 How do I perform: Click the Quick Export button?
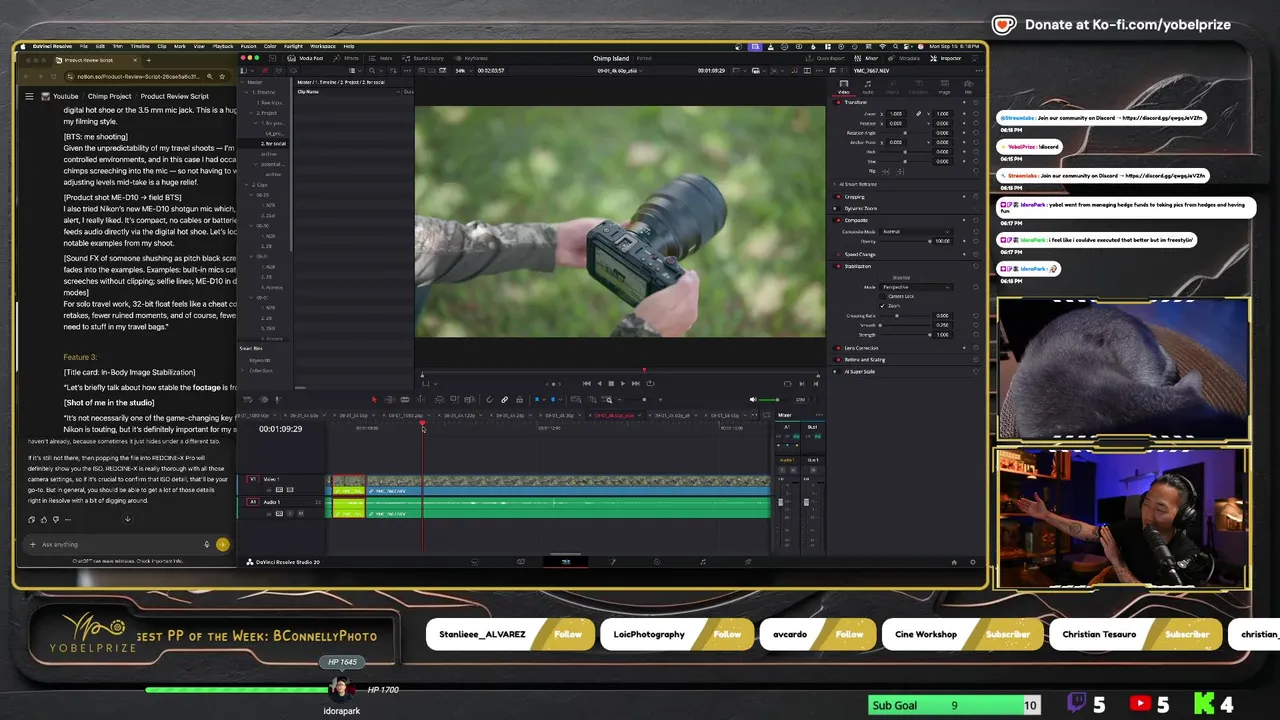(827, 58)
